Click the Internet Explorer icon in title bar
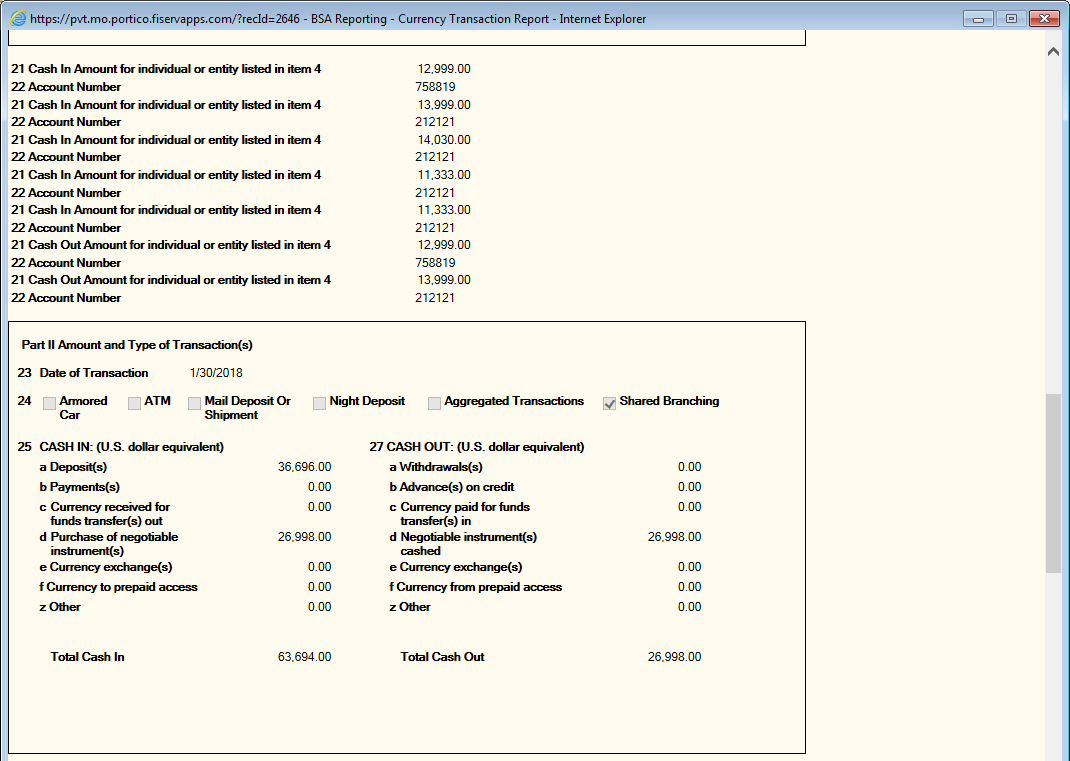The image size is (1070, 761). coord(18,18)
